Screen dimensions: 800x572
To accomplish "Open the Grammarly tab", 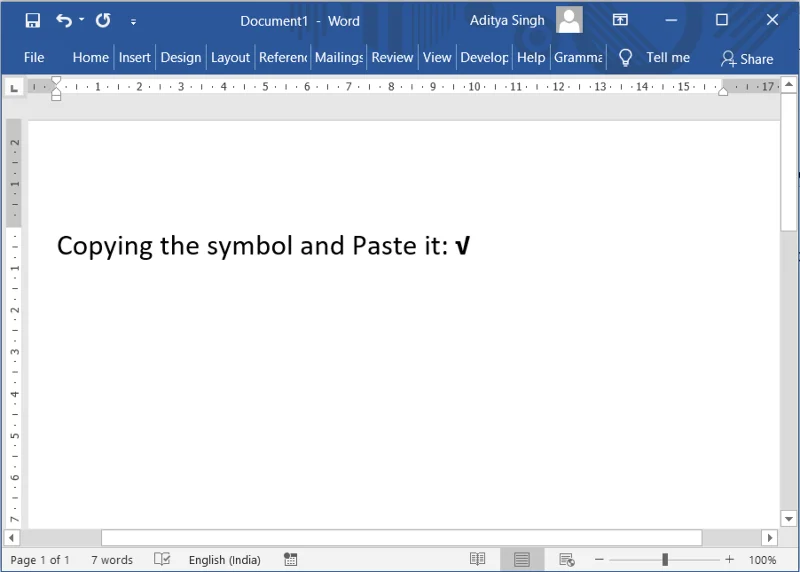I will pyautogui.click(x=578, y=57).
